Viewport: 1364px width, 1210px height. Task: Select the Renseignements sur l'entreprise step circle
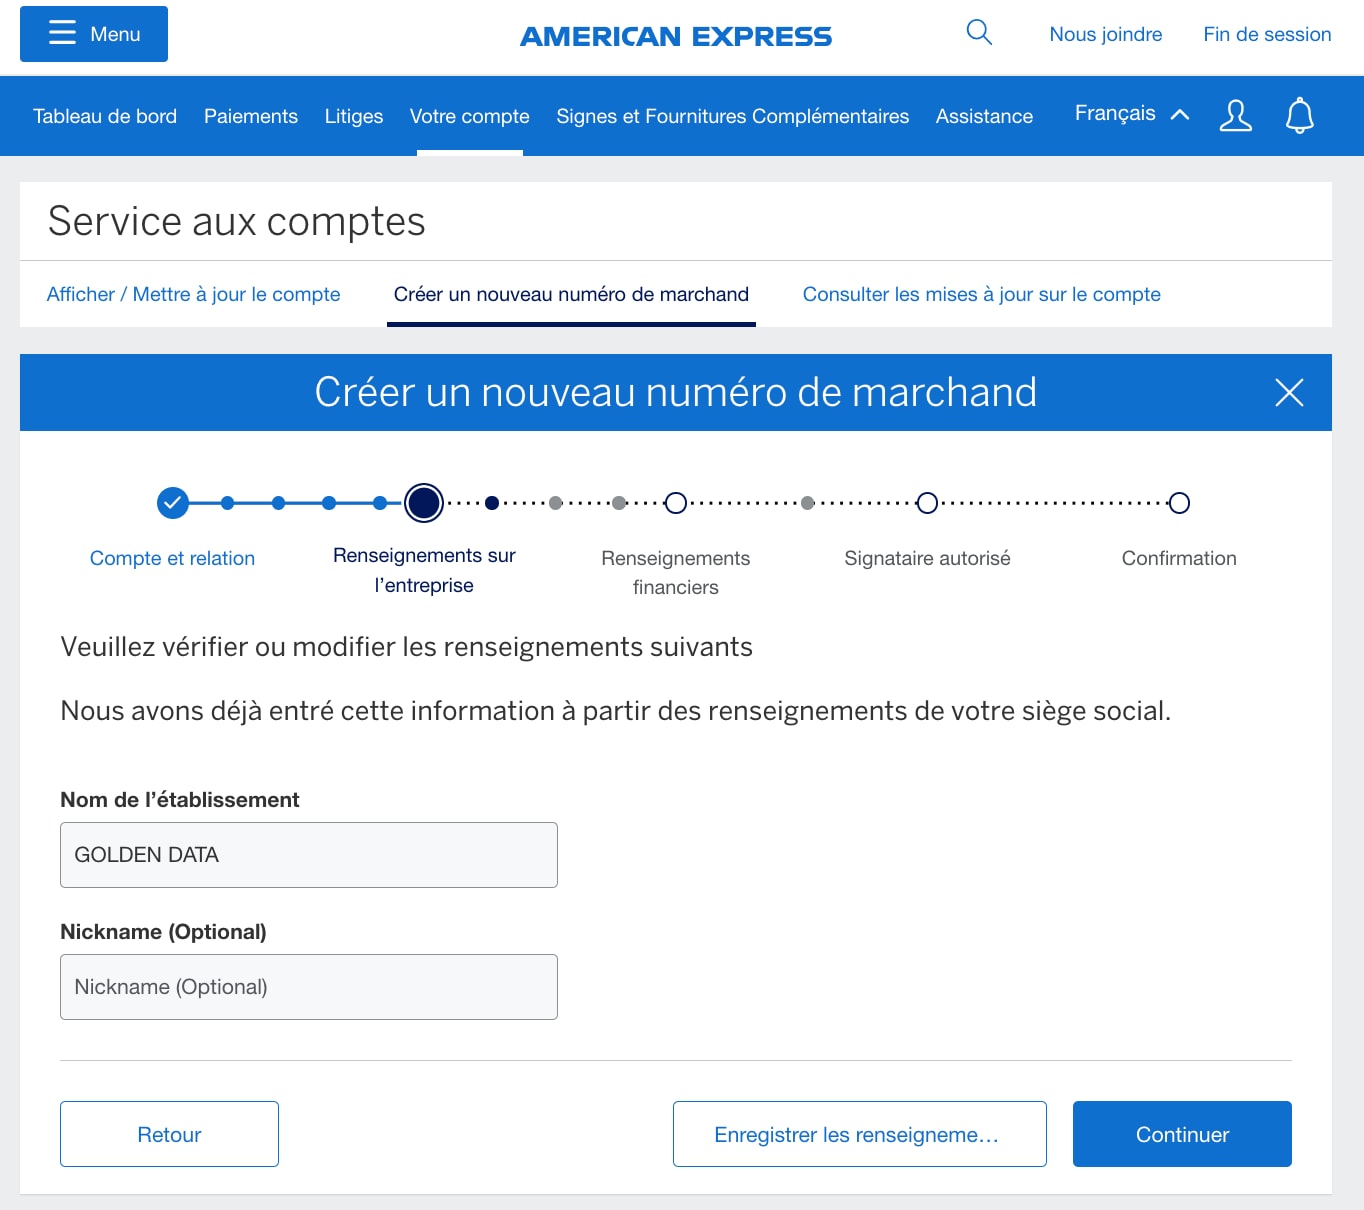423,503
